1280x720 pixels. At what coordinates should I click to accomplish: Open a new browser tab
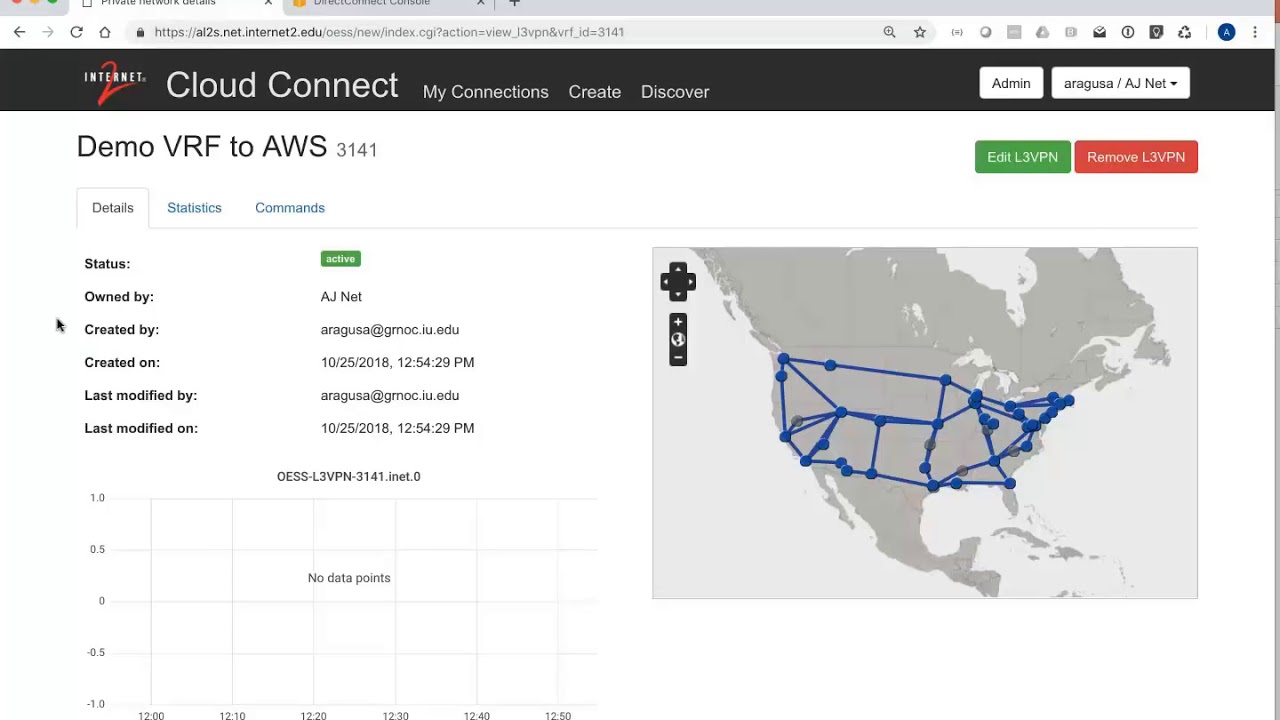(514, 4)
